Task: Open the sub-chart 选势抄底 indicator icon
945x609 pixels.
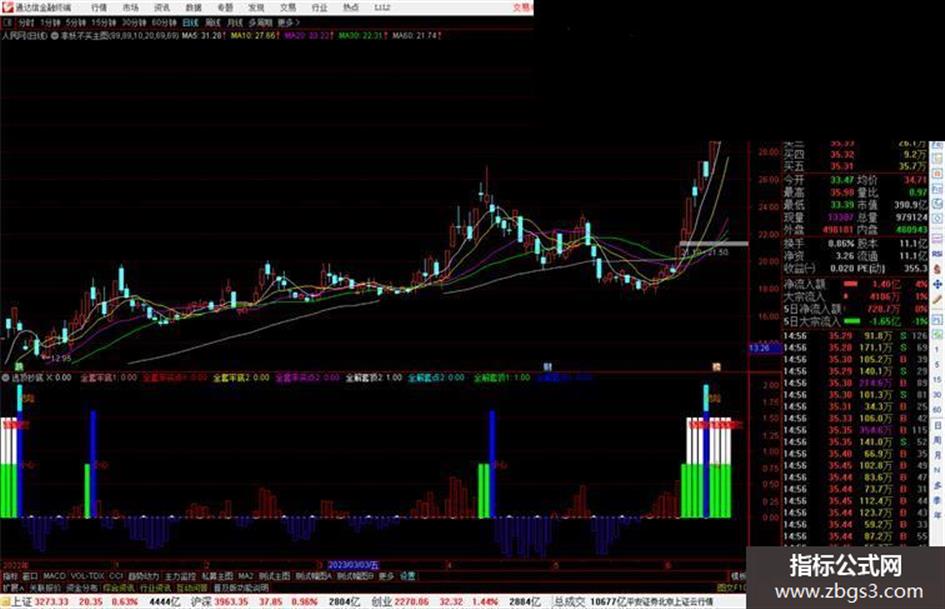Action: point(5,378)
